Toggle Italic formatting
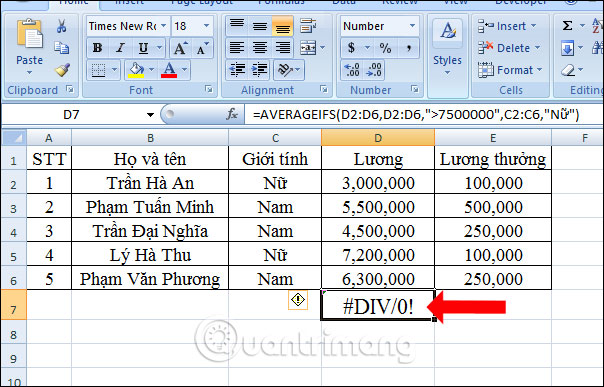This screenshot has height=387, width=604. [x=120, y=48]
